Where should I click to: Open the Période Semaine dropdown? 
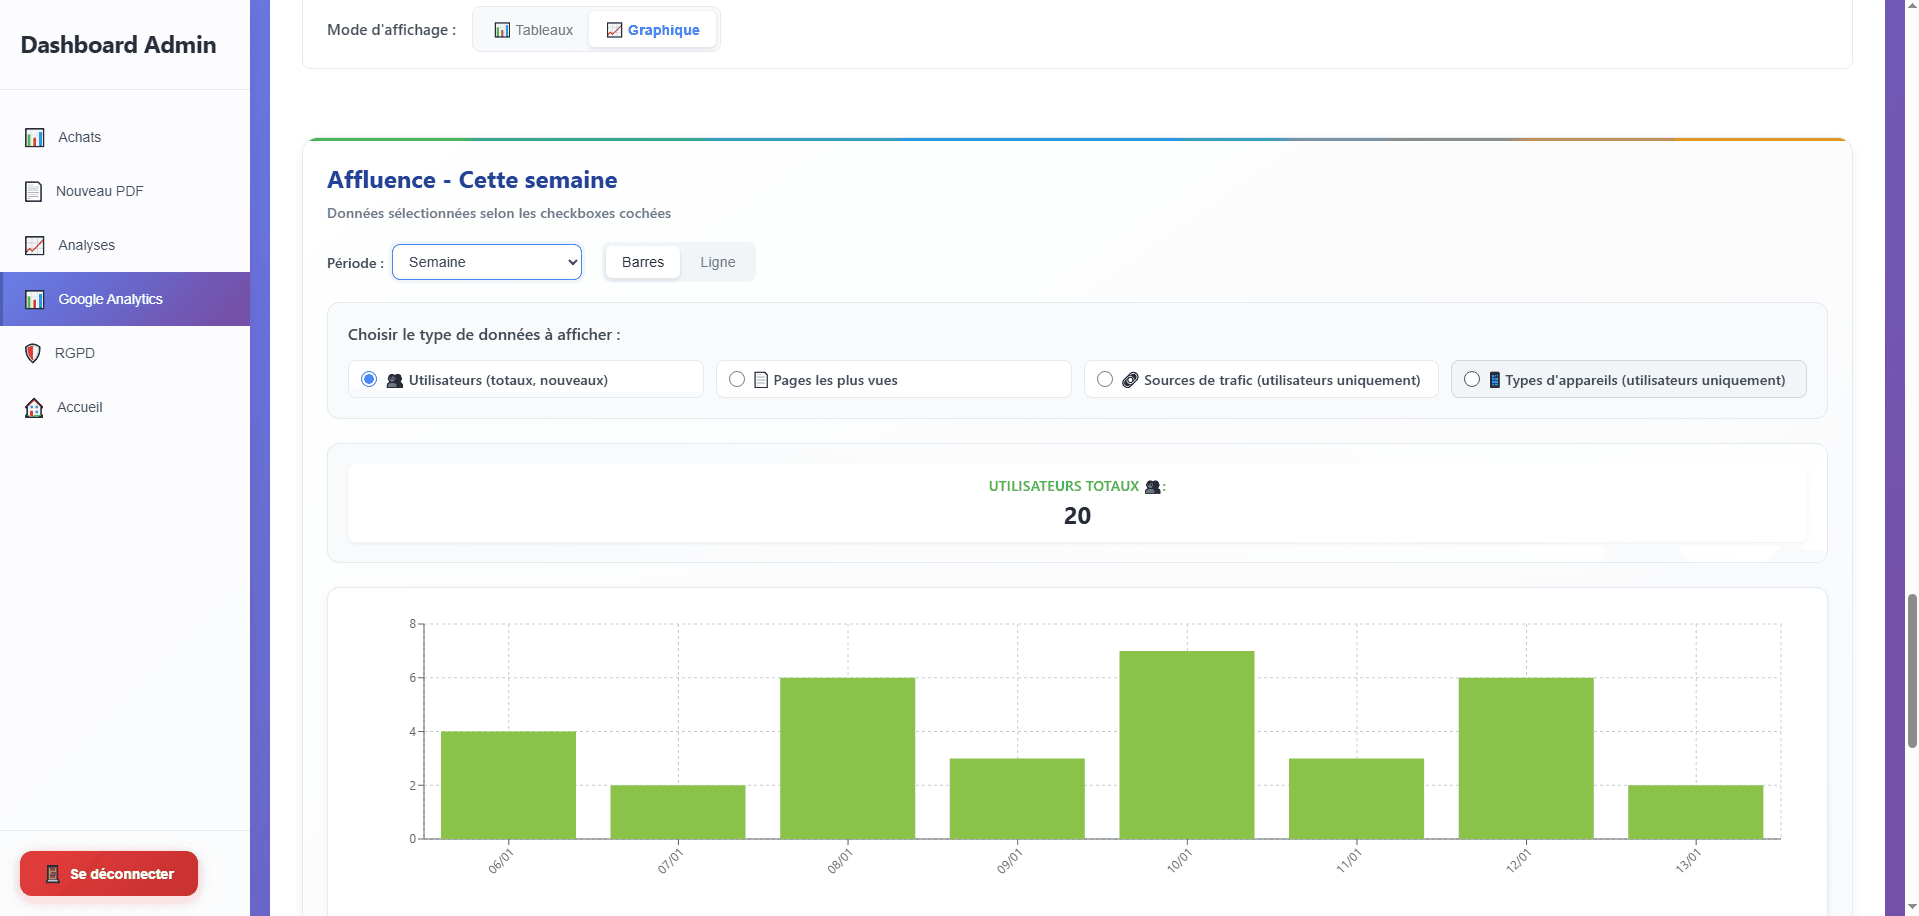pos(487,262)
